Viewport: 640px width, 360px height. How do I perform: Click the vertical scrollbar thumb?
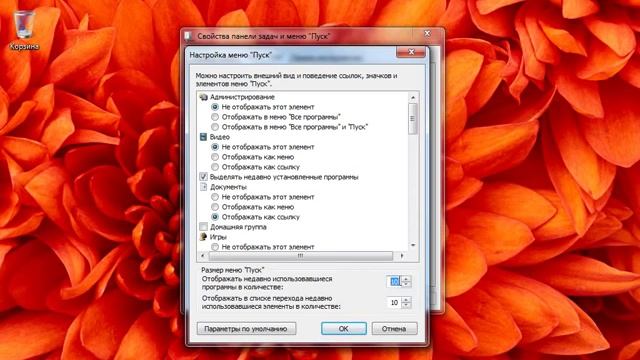(x=413, y=119)
